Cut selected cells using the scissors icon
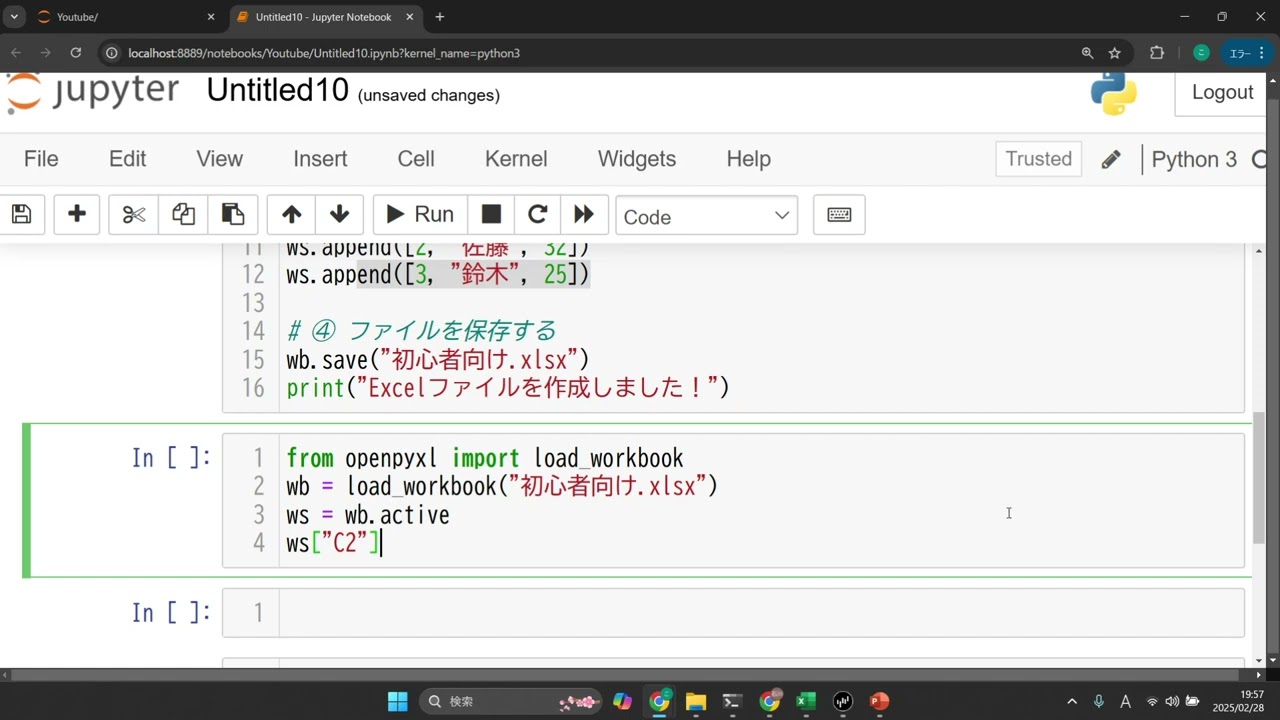1280x720 pixels. tap(134, 215)
